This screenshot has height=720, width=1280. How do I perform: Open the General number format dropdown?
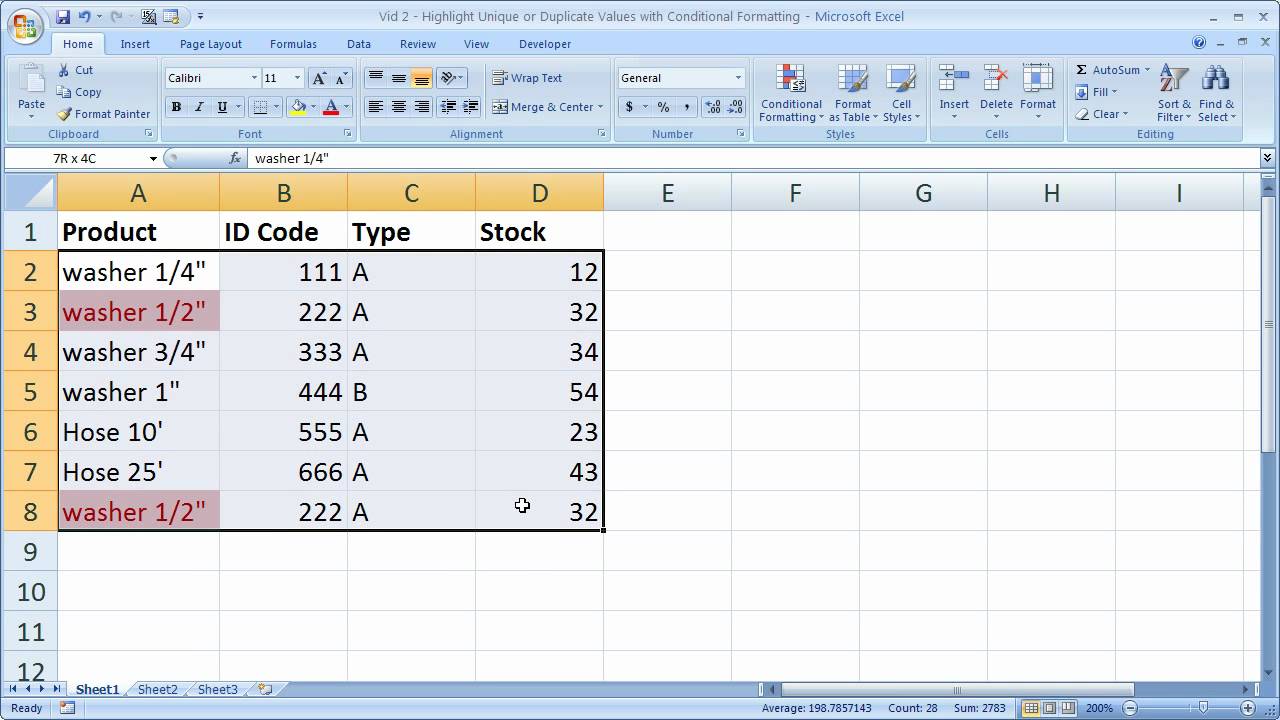pos(738,78)
